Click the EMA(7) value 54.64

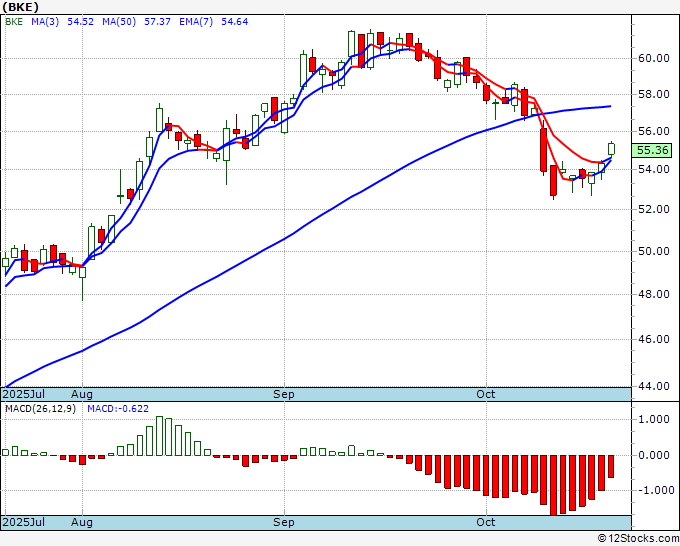(x=235, y=21)
